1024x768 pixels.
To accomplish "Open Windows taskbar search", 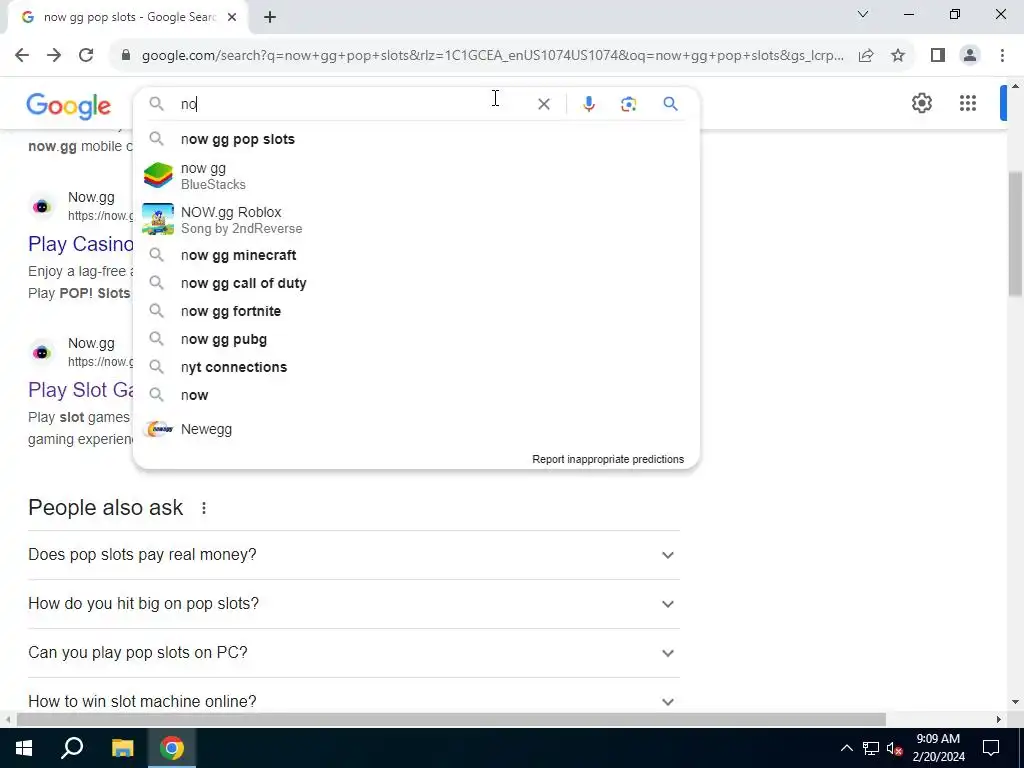I will click(x=72, y=748).
